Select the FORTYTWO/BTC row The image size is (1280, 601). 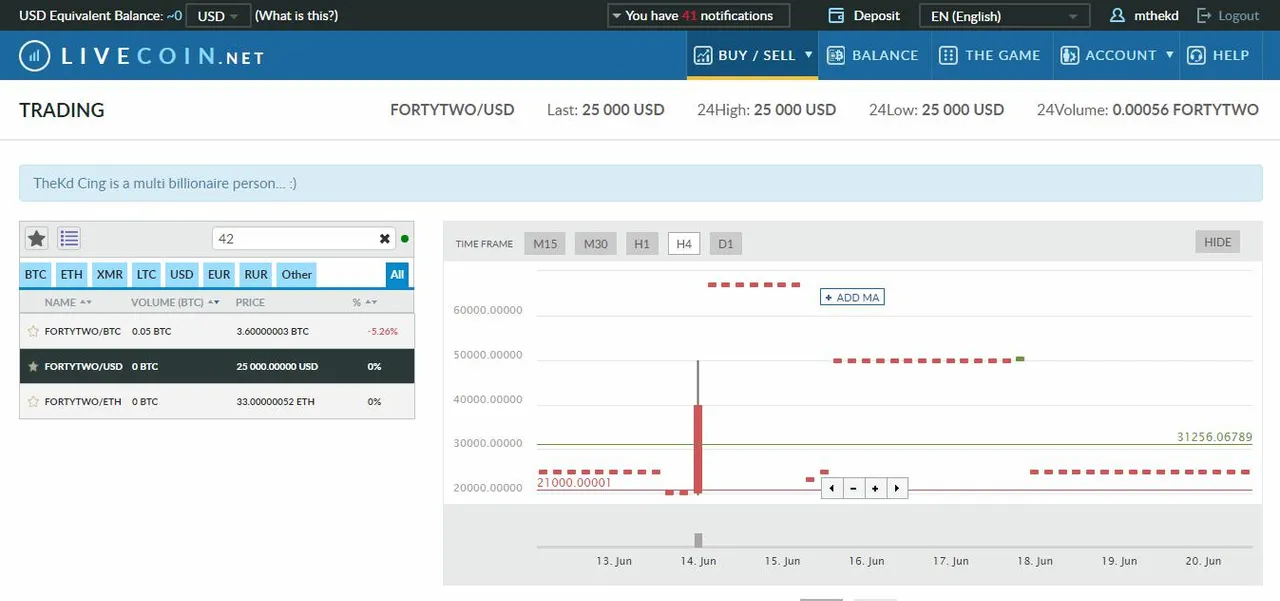pos(217,331)
